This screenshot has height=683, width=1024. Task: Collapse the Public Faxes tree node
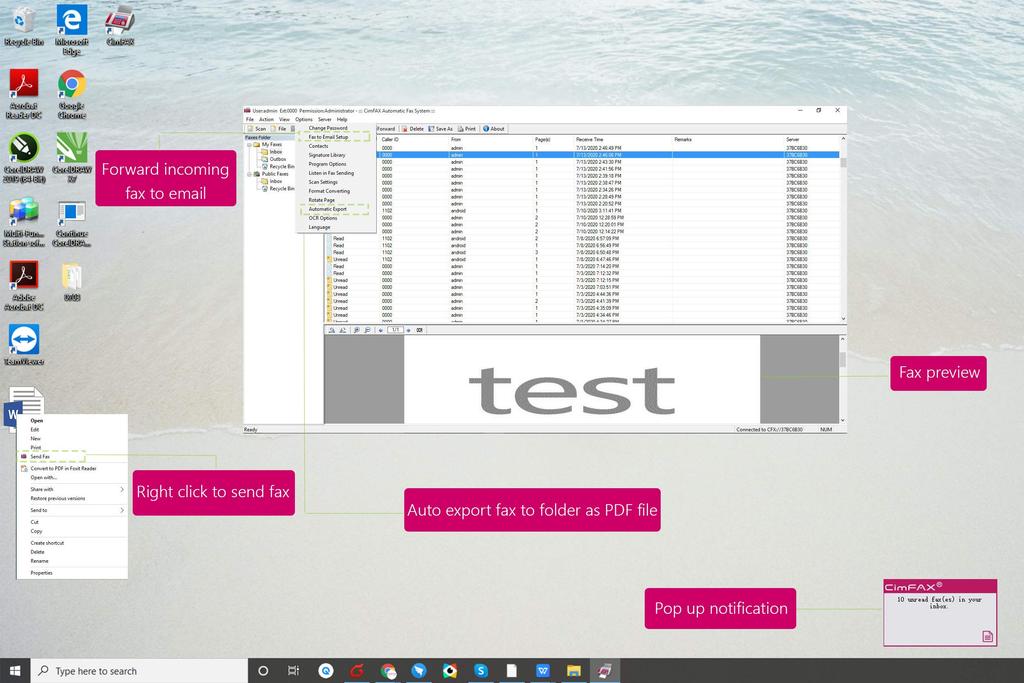click(249, 174)
